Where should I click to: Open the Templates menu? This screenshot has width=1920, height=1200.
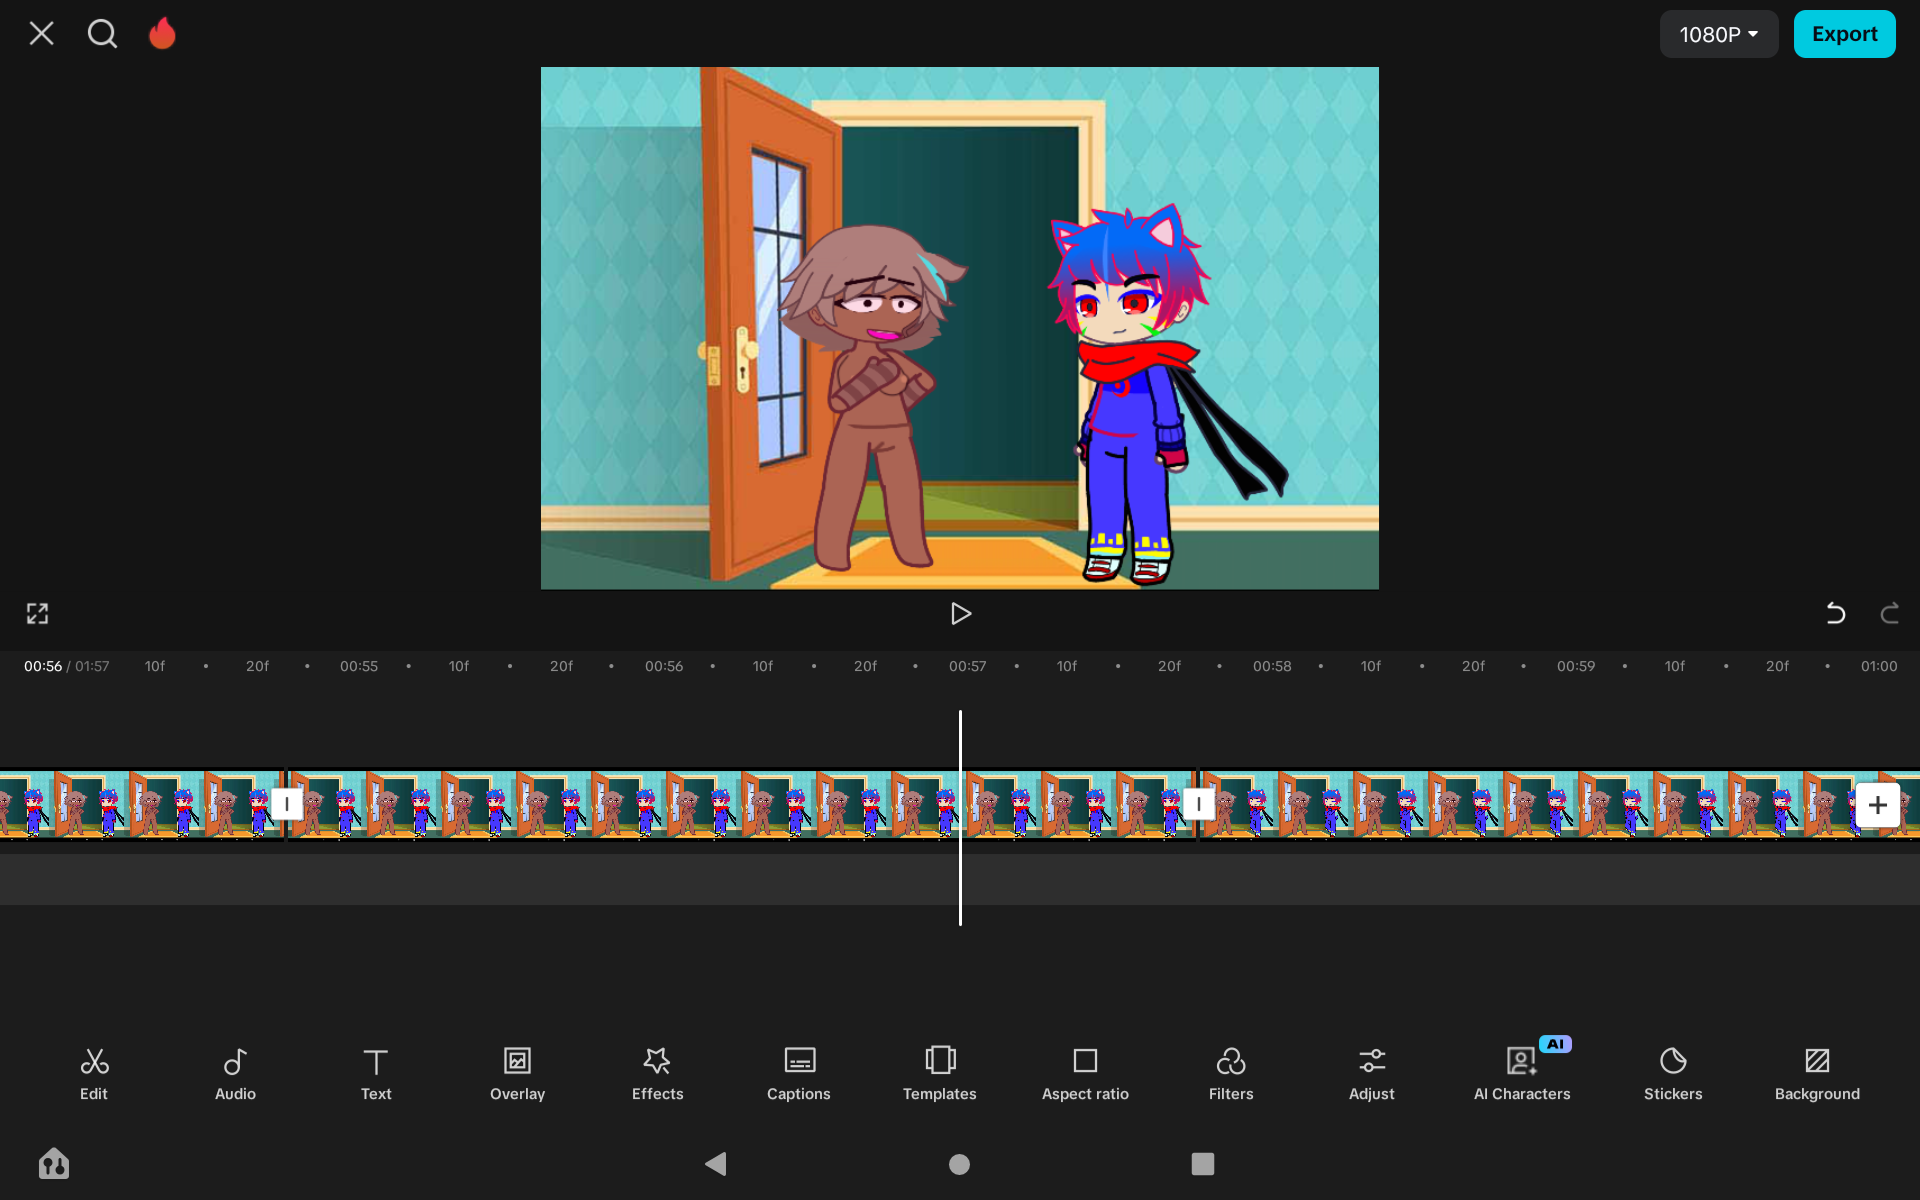939,1073
